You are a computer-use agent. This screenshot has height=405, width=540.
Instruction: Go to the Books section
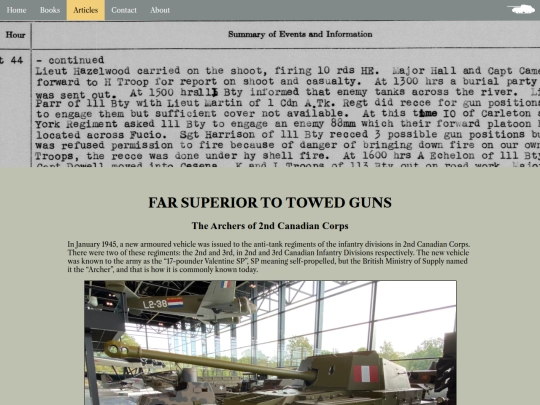pos(50,10)
